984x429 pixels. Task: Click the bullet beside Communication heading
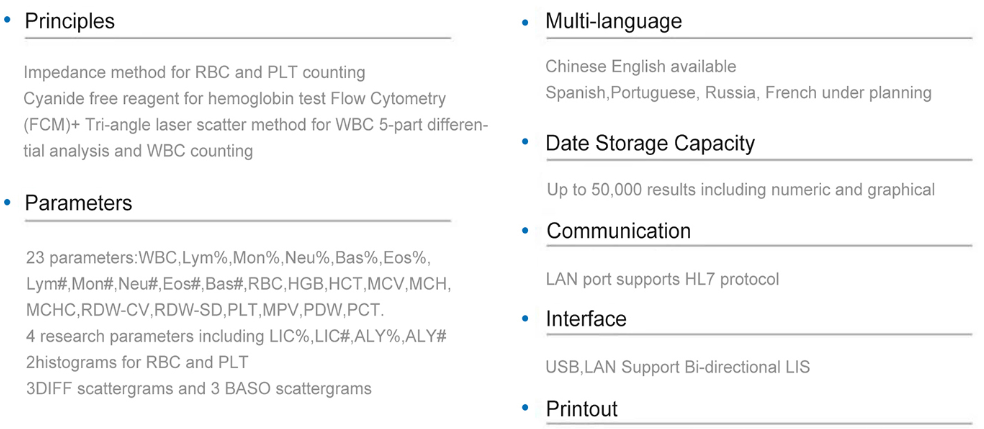click(x=526, y=230)
